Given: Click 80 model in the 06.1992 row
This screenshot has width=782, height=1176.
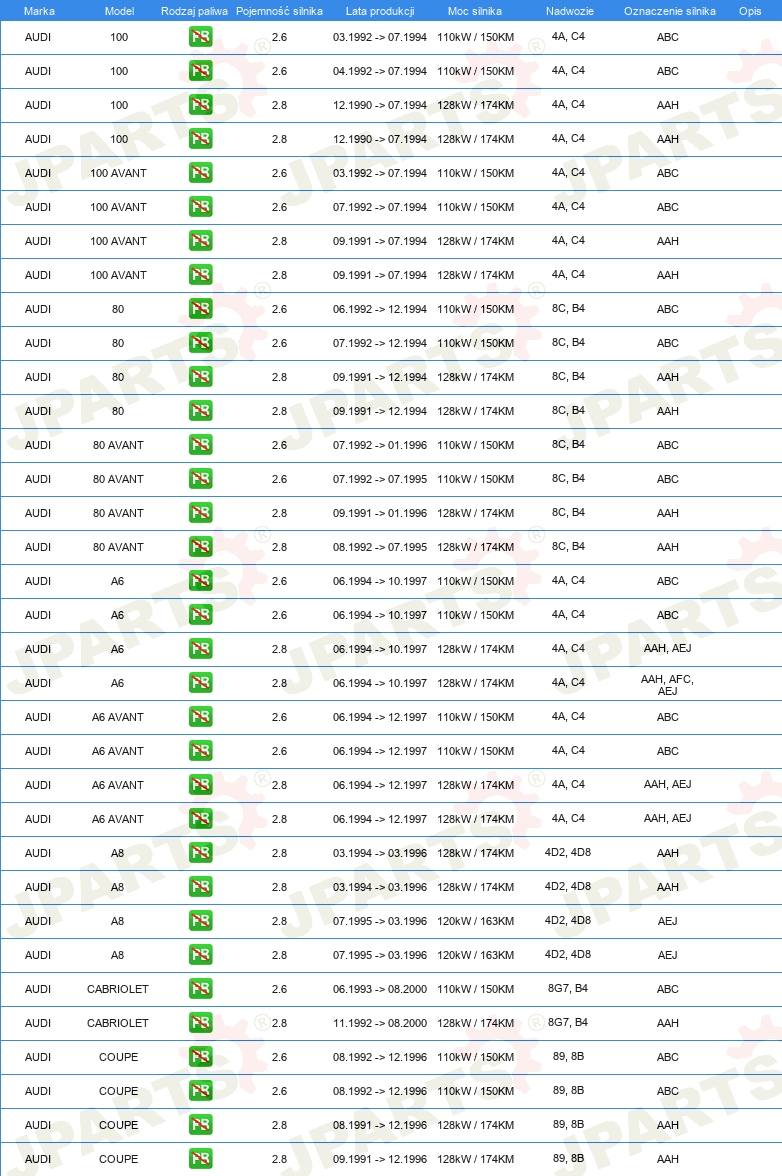Looking at the screenshot, I should [118, 309].
